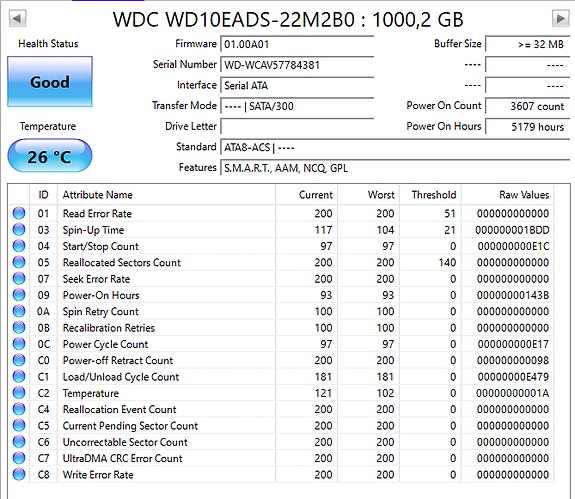Click status orb for Read Error Rate
The height and width of the screenshot is (499, 575).
tap(19, 213)
